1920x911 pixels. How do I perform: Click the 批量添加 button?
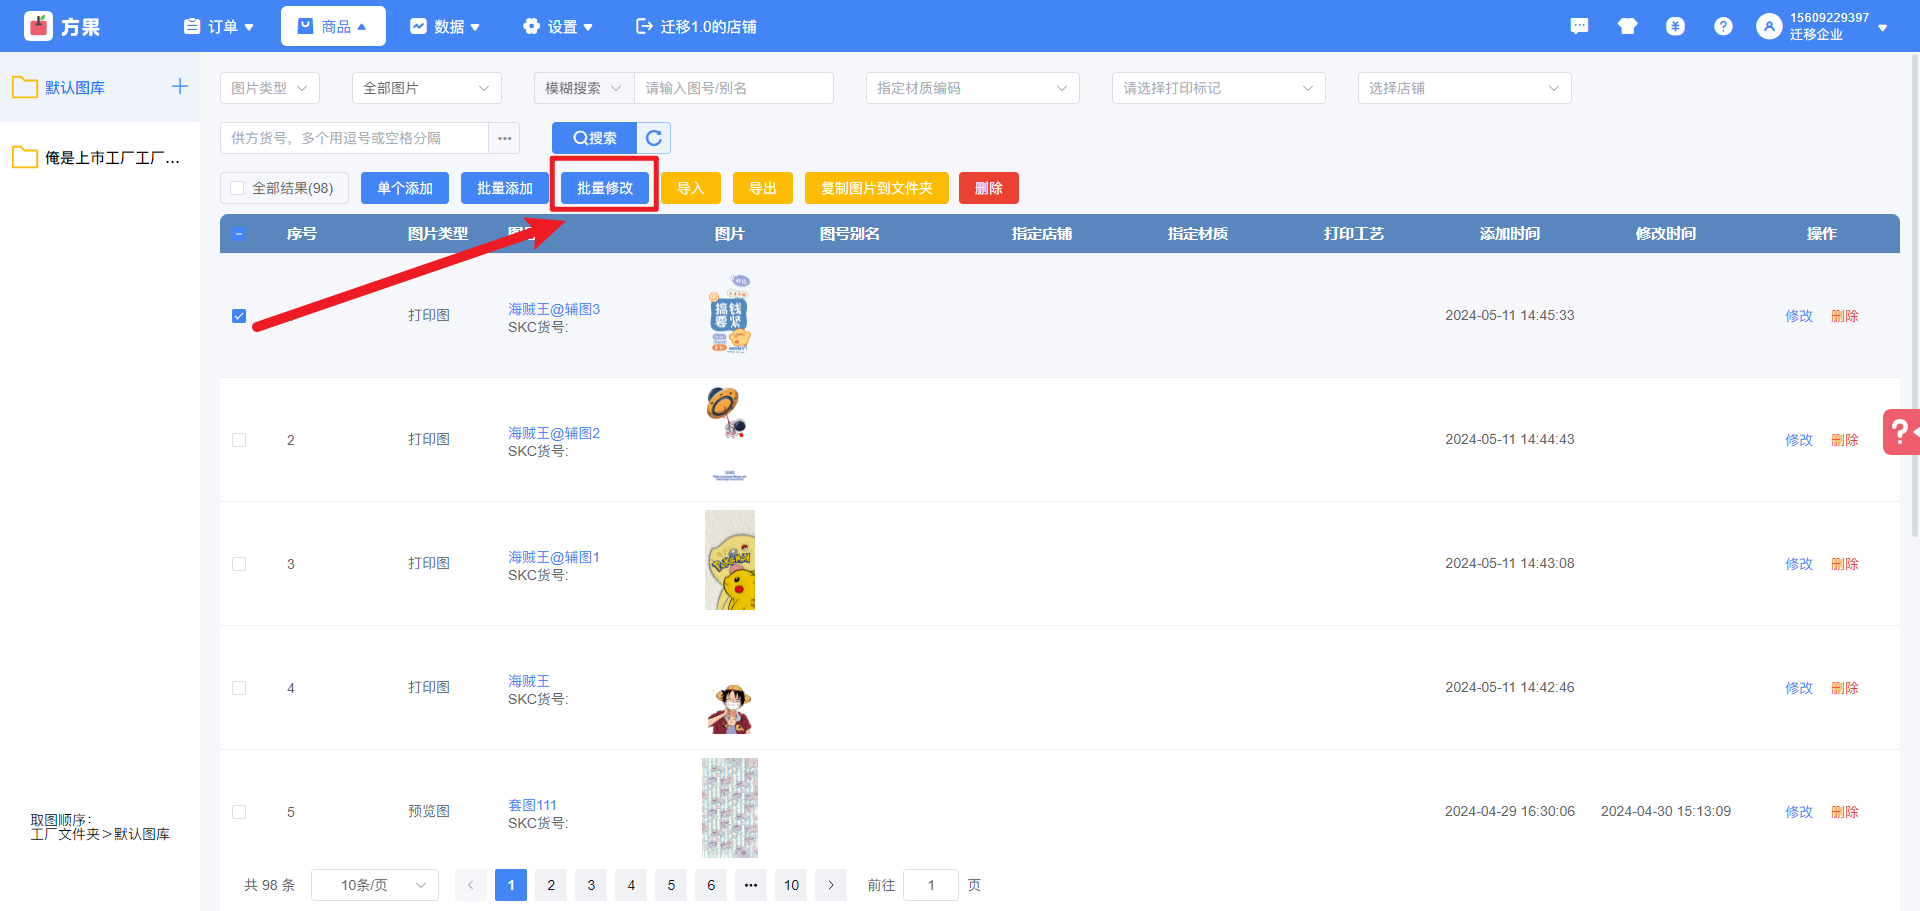tap(505, 188)
